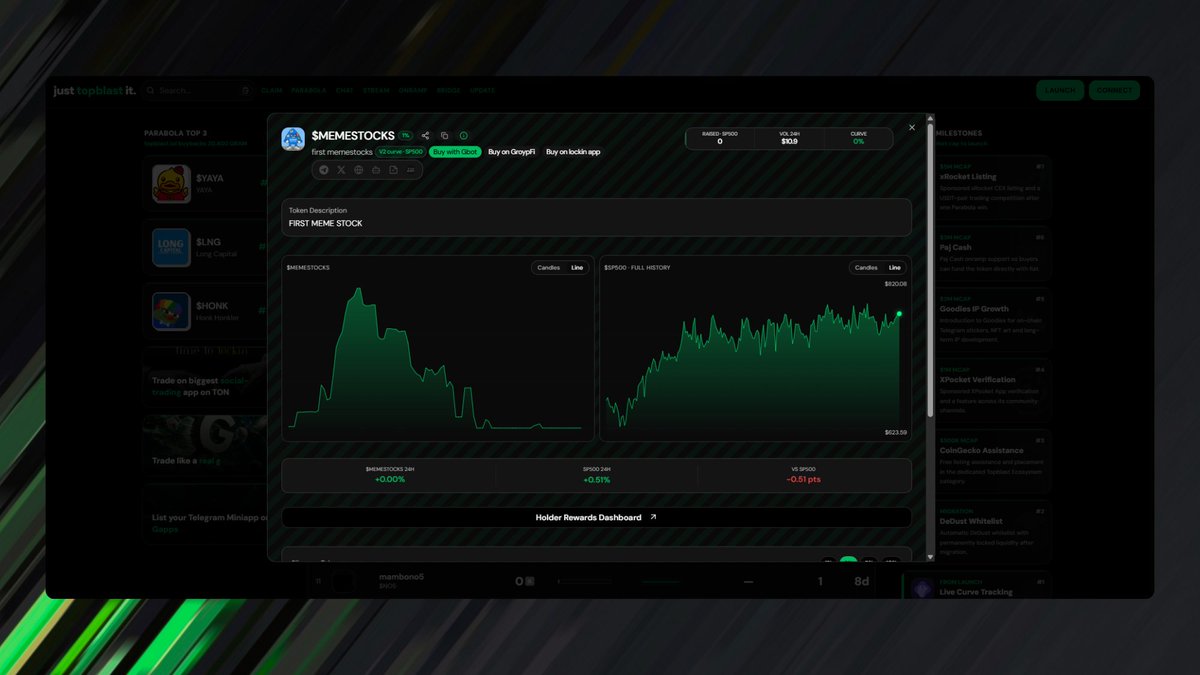Focus the Search field in top bar

tap(198, 90)
